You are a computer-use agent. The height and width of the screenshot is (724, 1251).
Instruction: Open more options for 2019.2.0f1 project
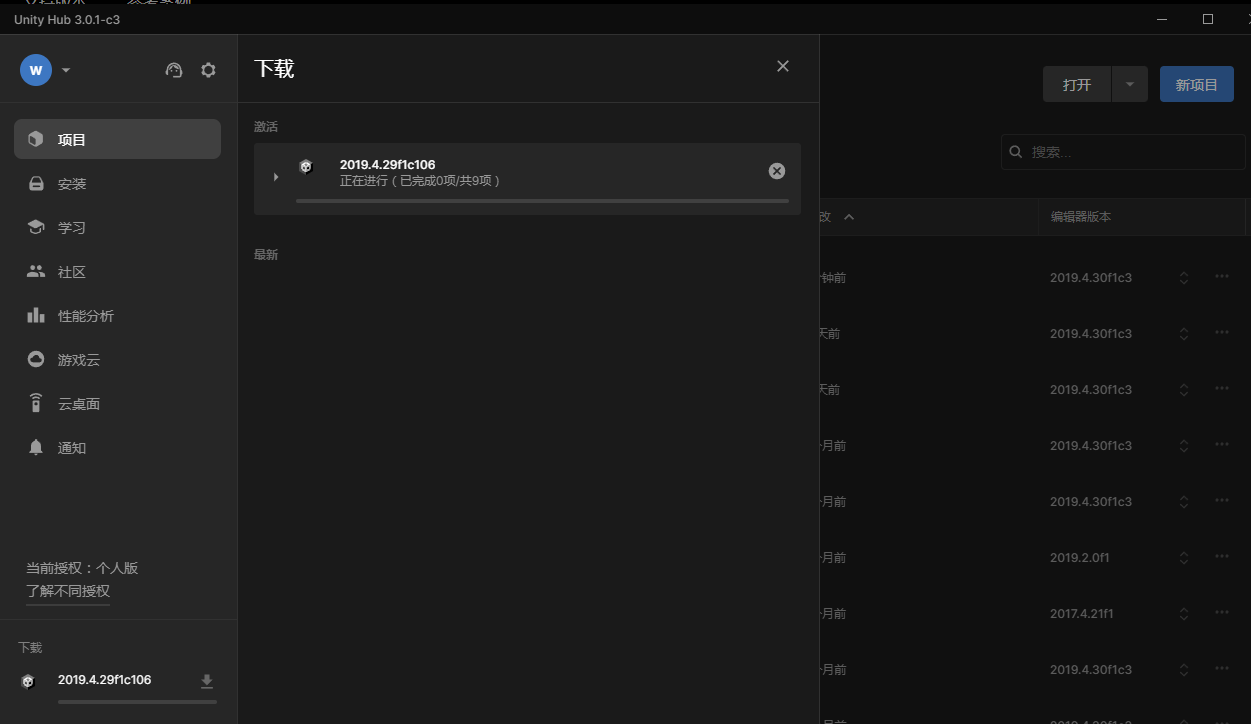(x=1222, y=557)
